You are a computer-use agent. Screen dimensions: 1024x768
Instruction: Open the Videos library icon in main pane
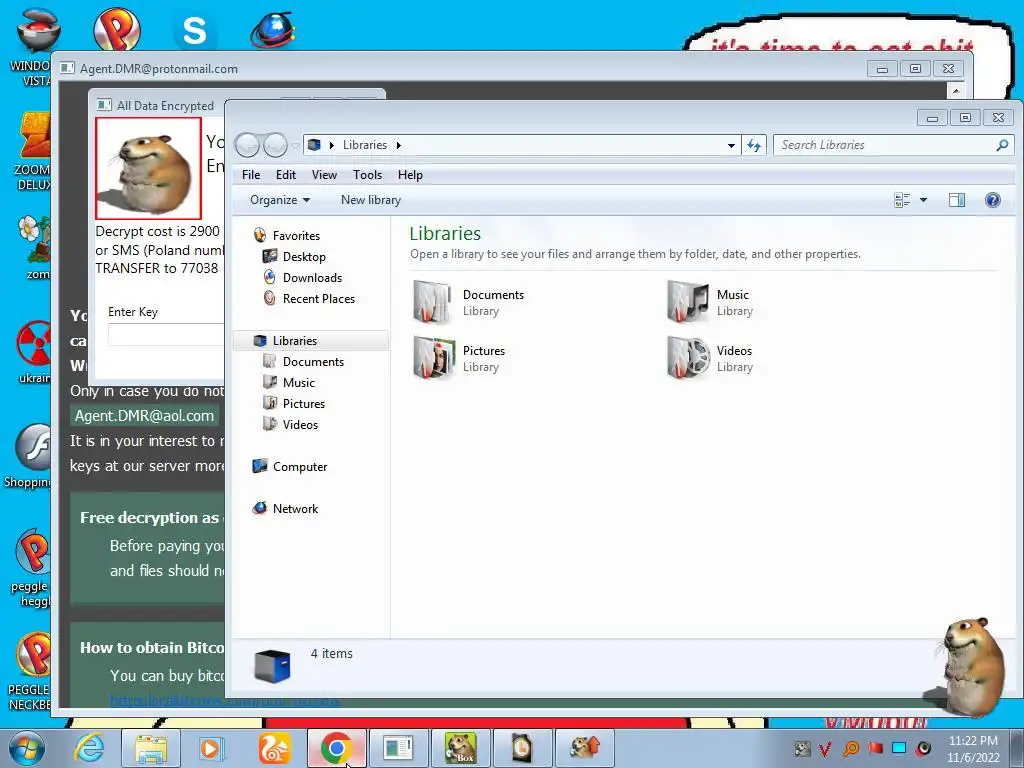[688, 358]
